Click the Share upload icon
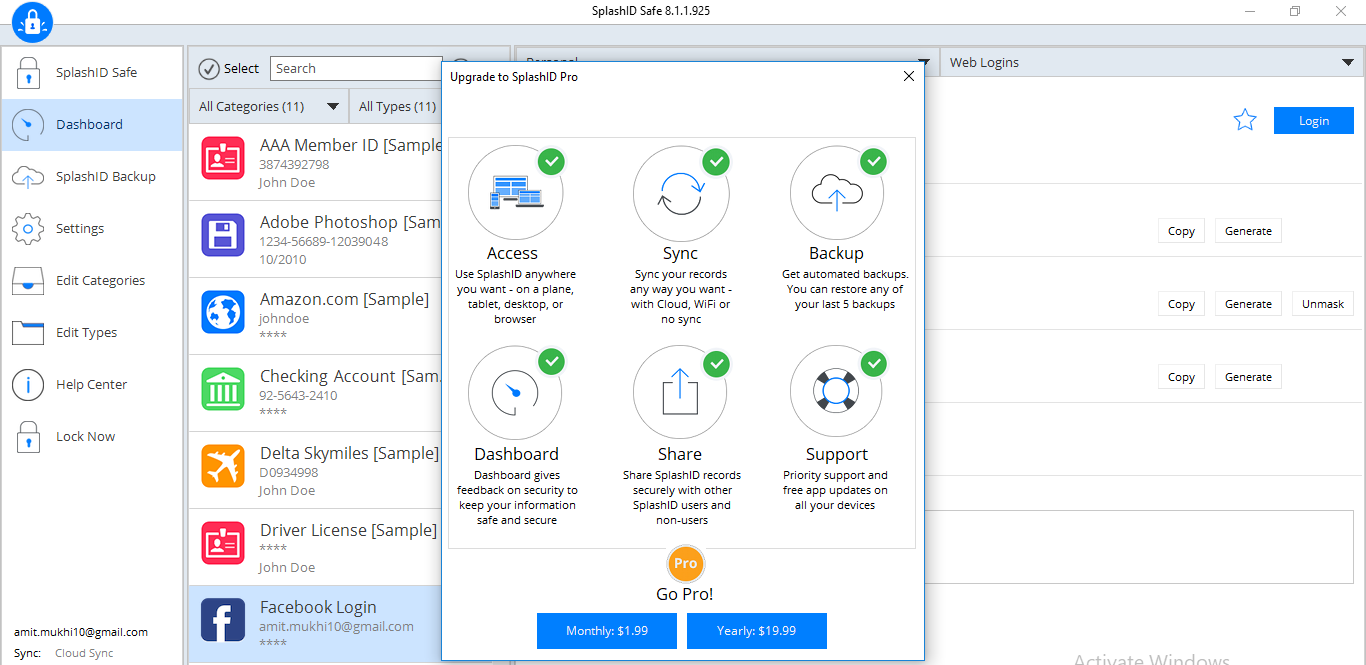The image size is (1366, 665). pos(680,393)
